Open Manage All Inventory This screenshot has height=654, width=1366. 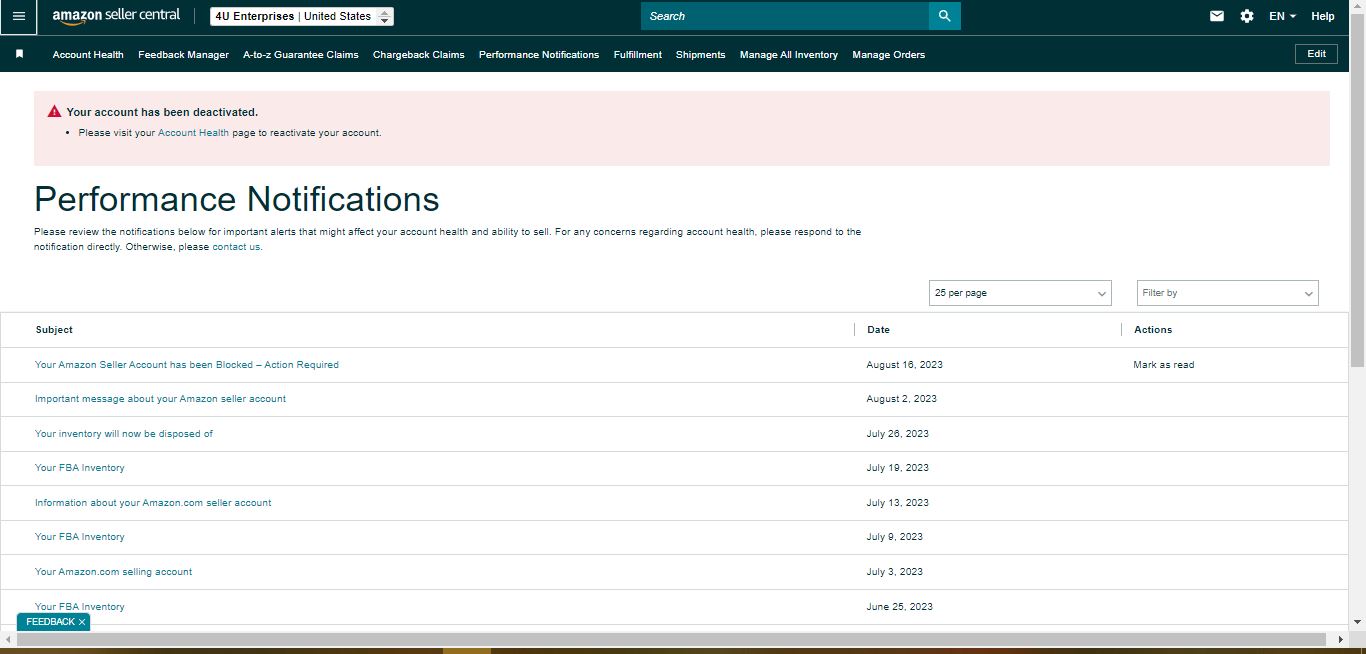[x=789, y=54]
